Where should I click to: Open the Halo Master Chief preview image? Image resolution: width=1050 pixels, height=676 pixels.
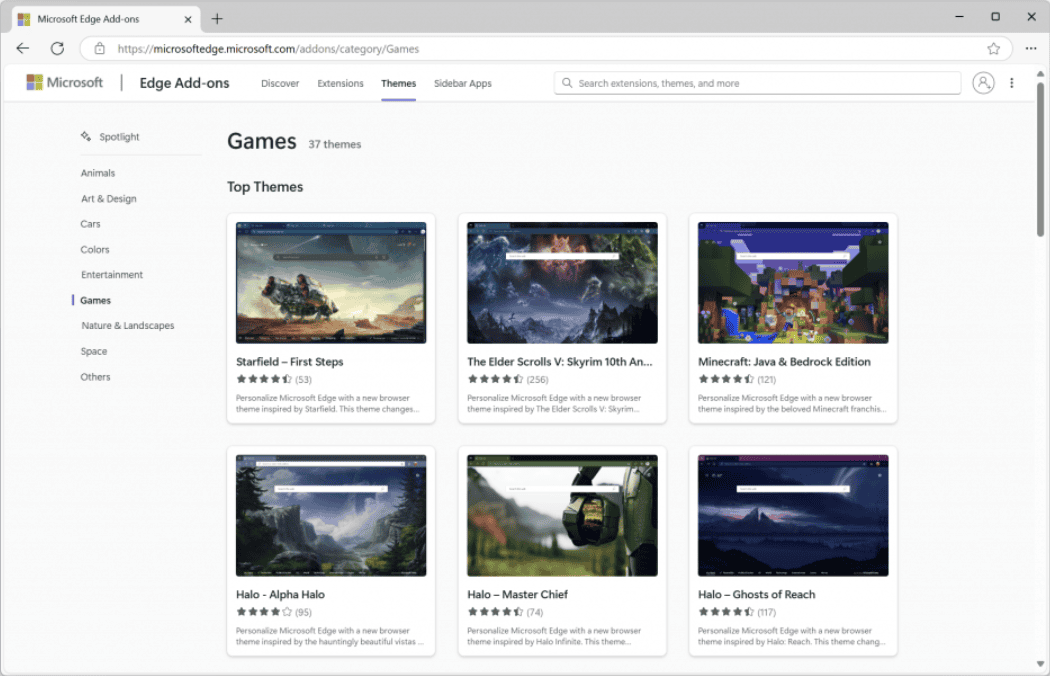click(x=562, y=515)
